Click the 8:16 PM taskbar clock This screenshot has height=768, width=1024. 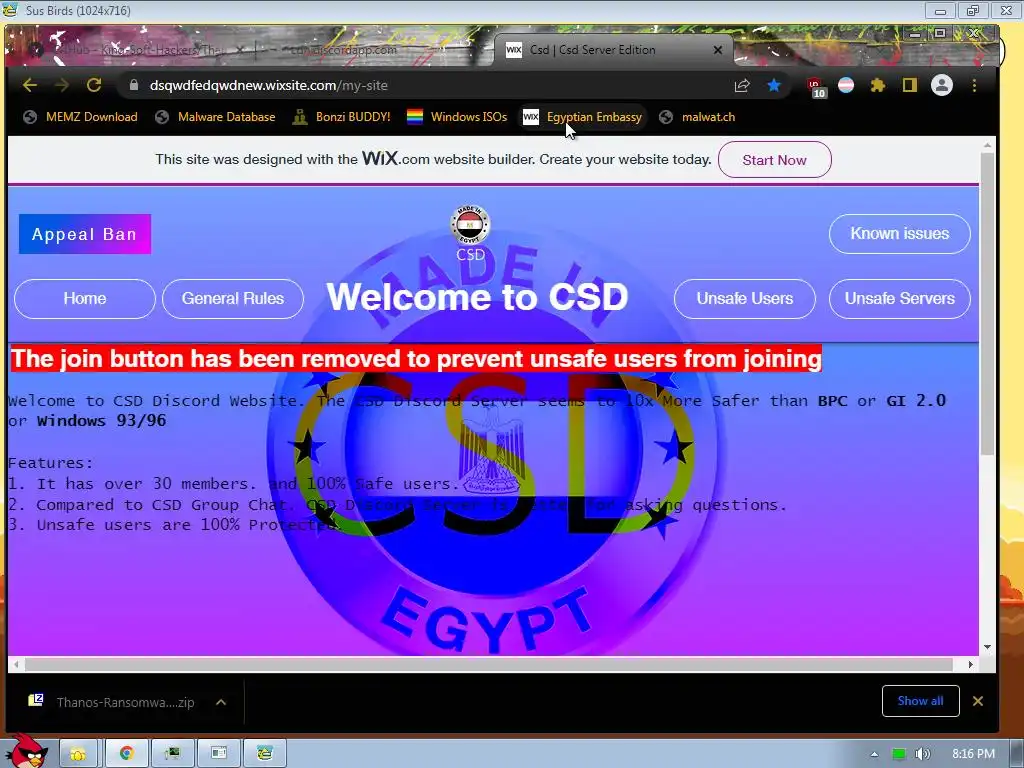coord(973,754)
